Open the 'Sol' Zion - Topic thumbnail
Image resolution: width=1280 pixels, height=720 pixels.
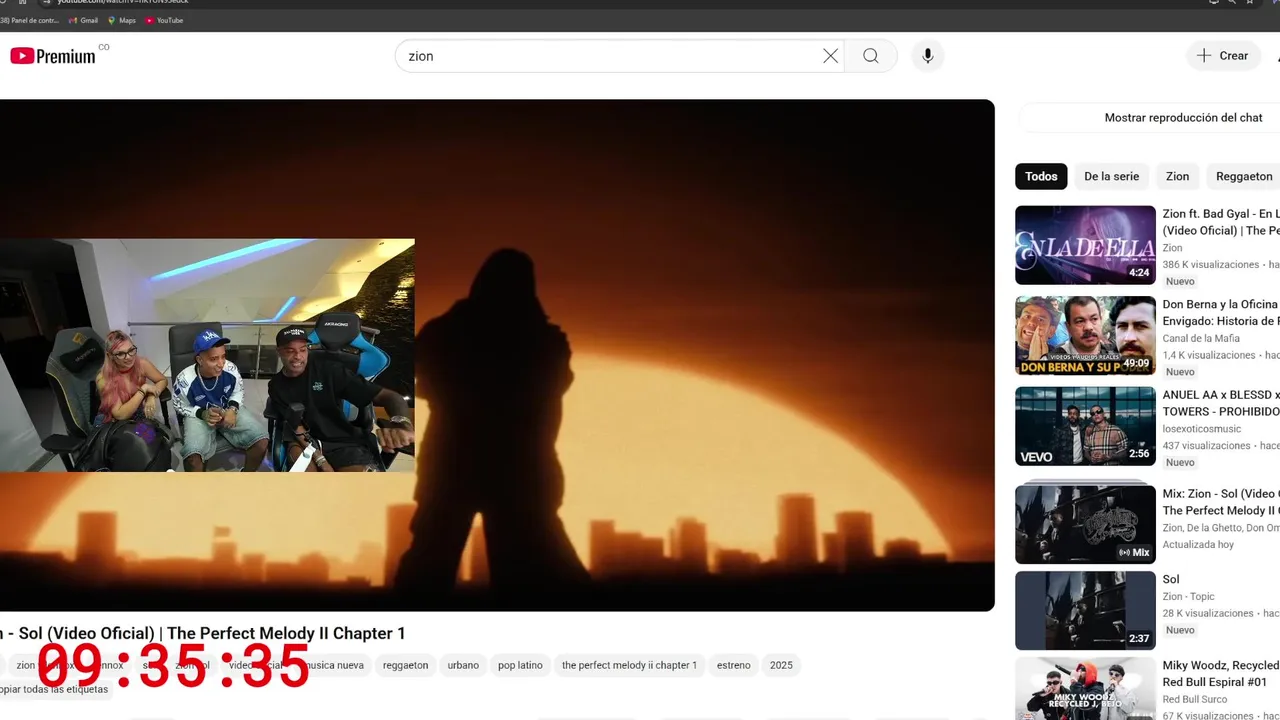[x=1085, y=610]
